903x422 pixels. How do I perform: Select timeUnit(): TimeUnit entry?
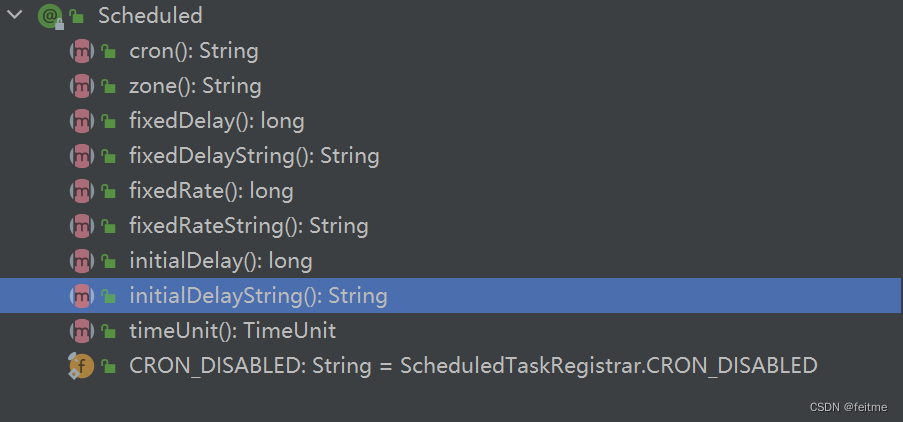(x=233, y=331)
